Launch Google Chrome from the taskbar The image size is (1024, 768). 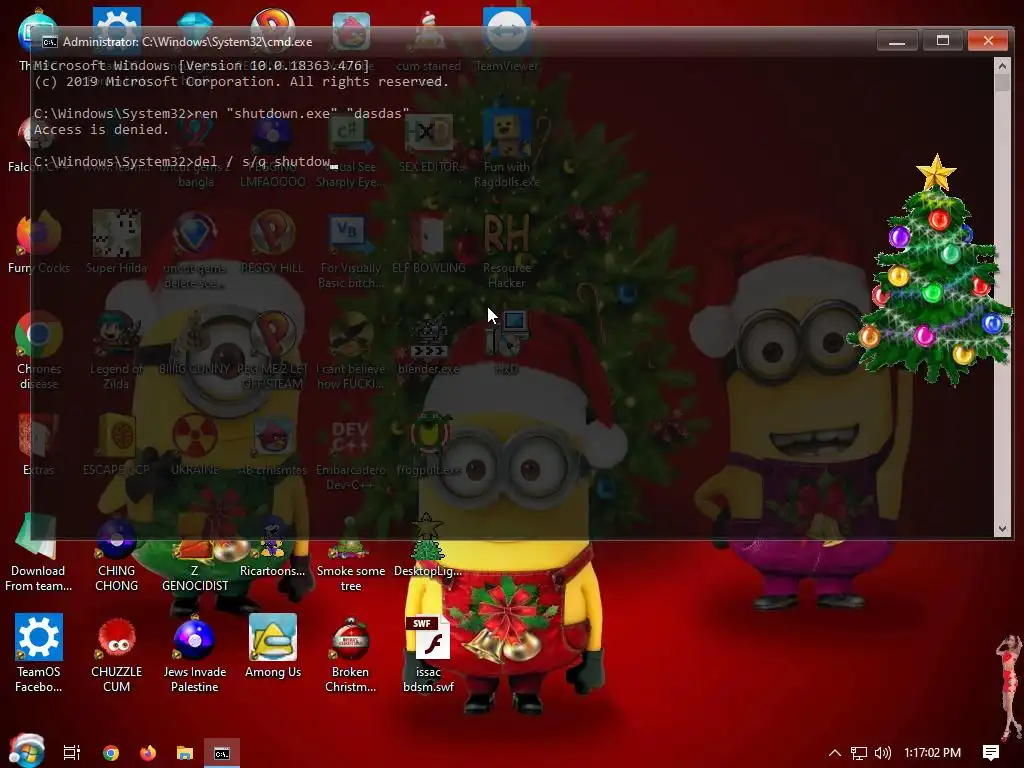tap(111, 753)
